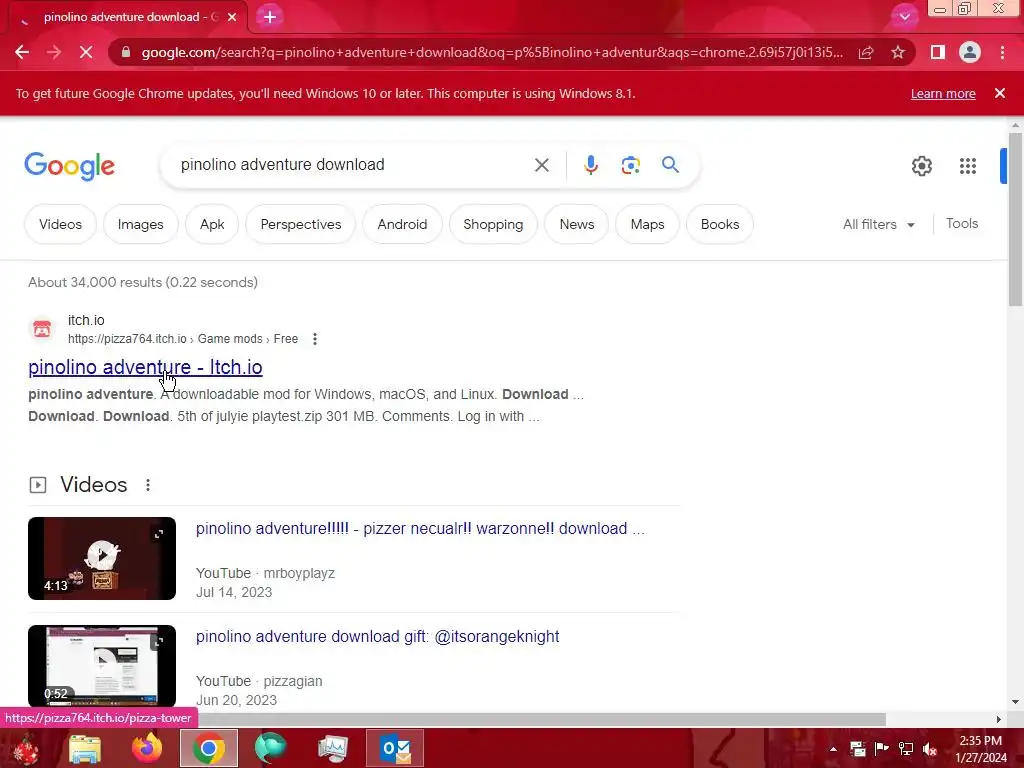Open the Chrome side panel

click(937, 52)
